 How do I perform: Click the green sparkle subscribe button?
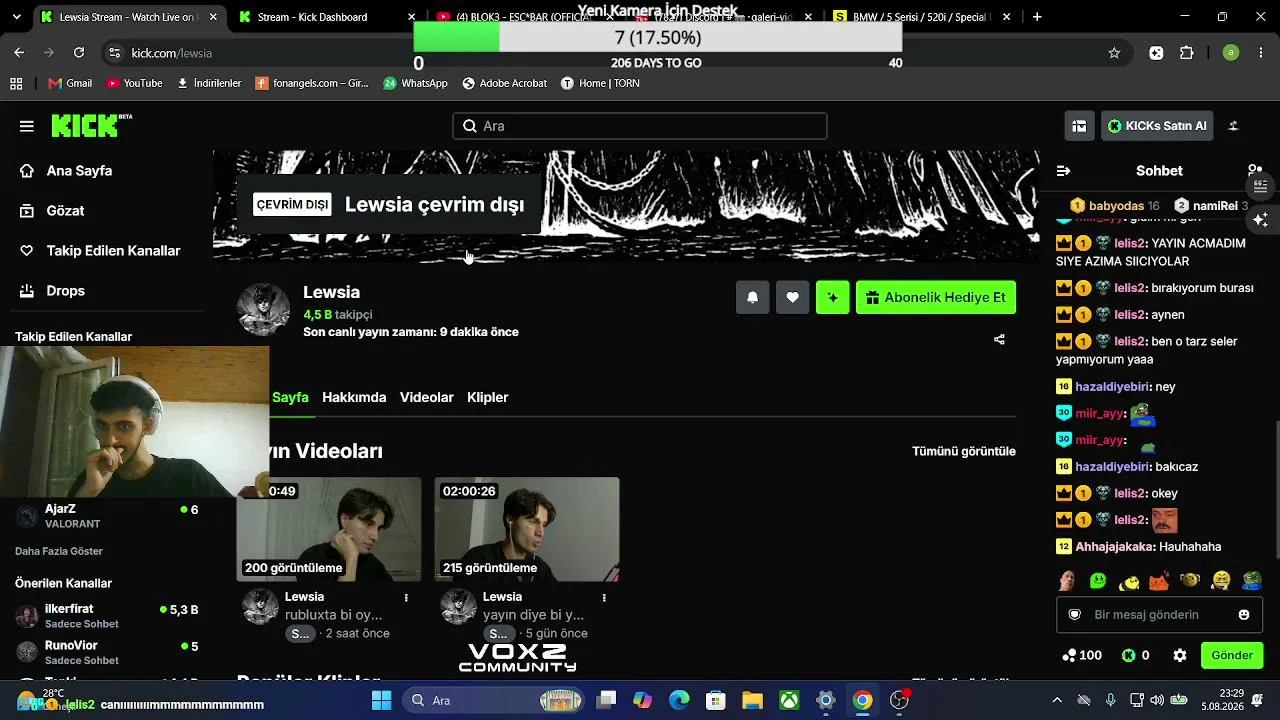coord(833,297)
